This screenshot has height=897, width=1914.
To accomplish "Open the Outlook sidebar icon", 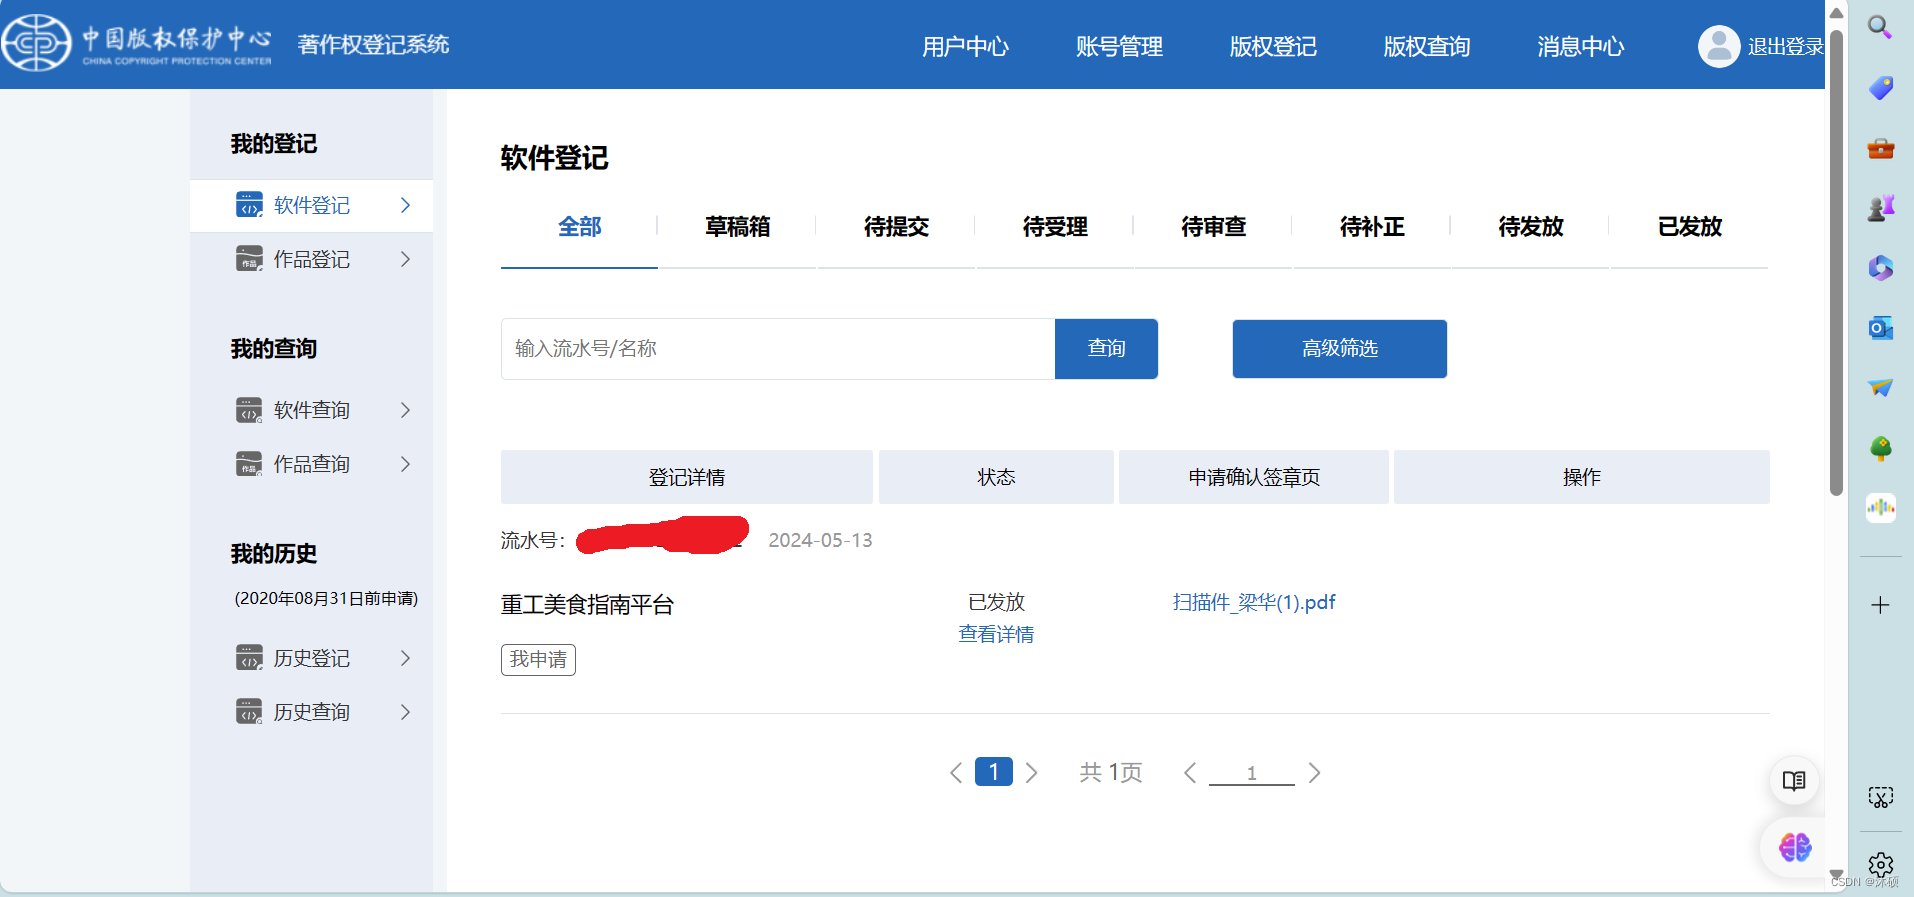I will tap(1880, 328).
